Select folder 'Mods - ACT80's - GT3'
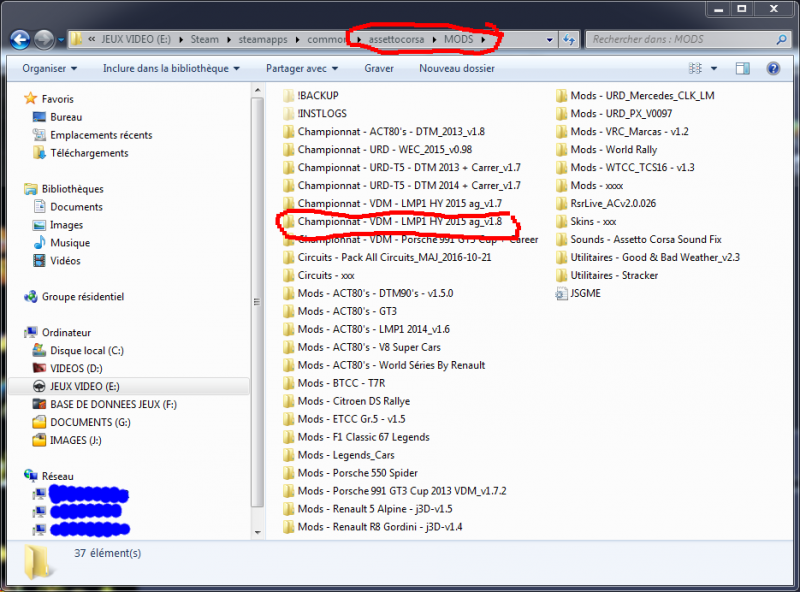This screenshot has width=800, height=592. 347,311
